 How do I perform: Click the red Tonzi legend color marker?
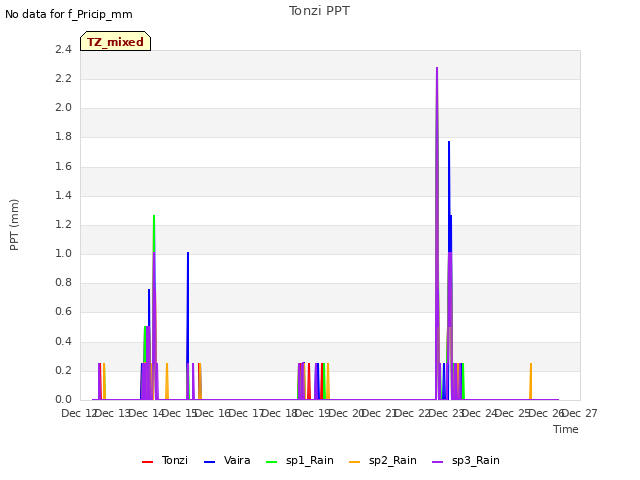point(147,462)
